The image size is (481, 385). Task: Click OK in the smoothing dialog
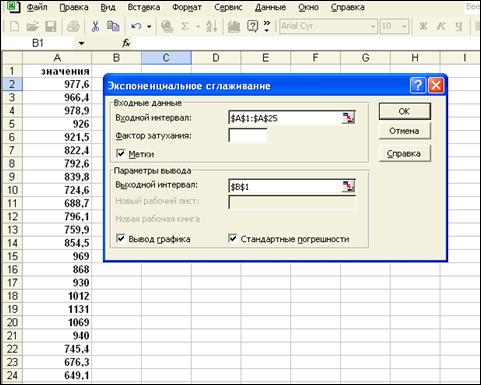pyautogui.click(x=404, y=111)
